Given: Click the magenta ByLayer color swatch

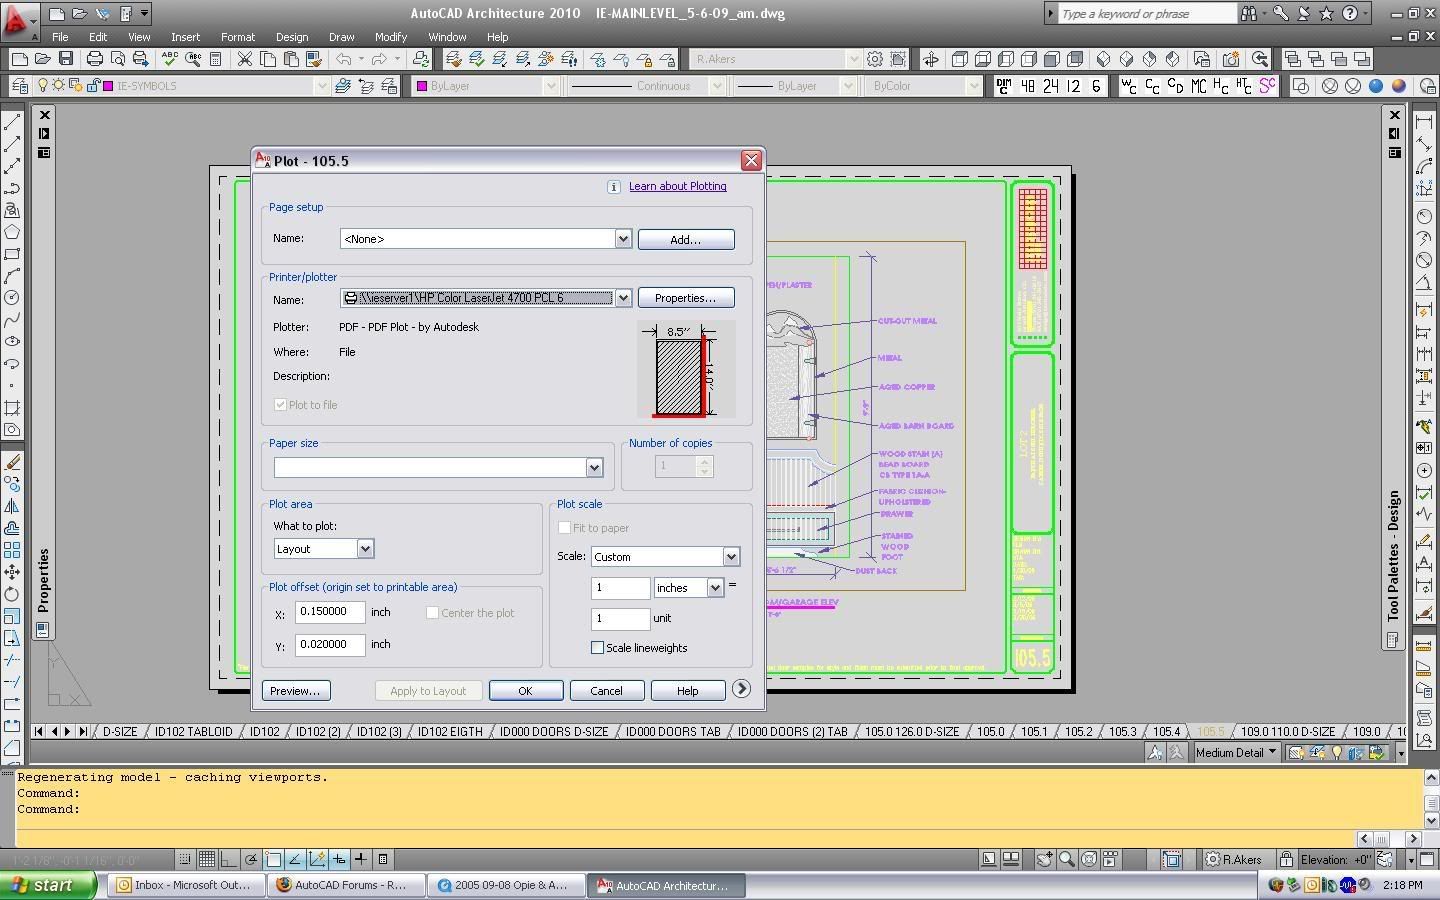Looking at the screenshot, I should [422, 86].
